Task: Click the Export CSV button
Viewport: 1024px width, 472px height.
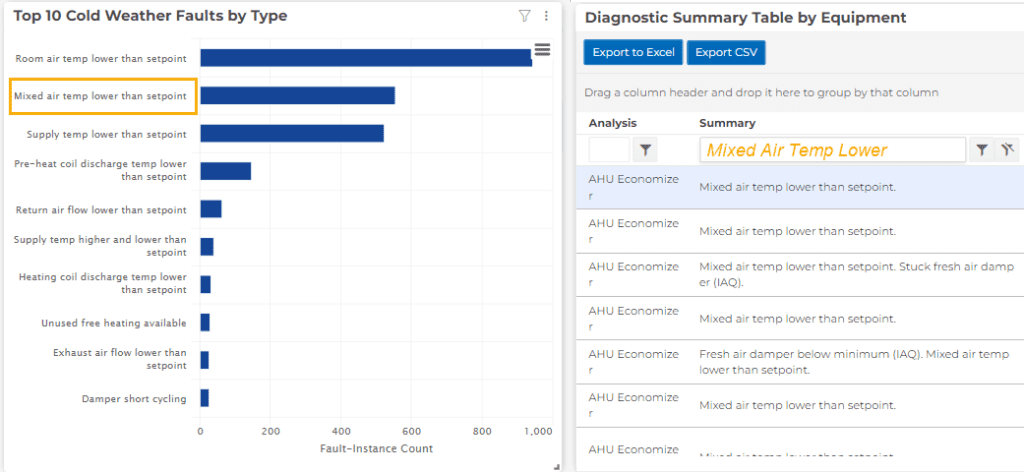Action: (726, 52)
